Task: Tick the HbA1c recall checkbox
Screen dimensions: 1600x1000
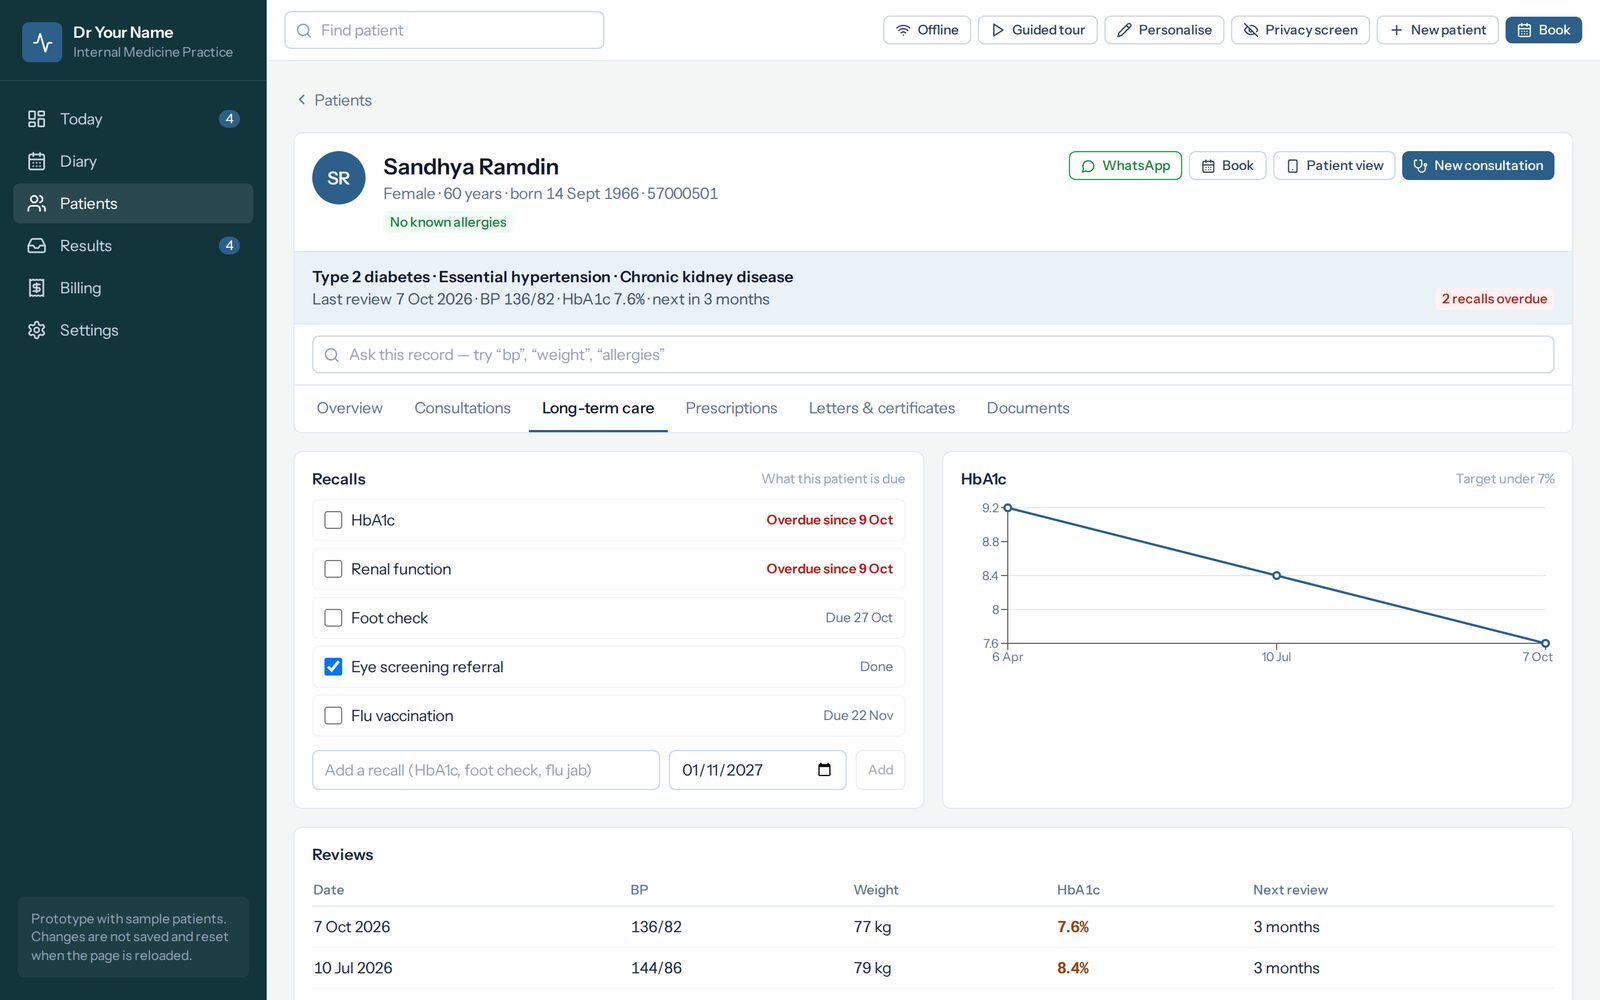Action: 333,520
